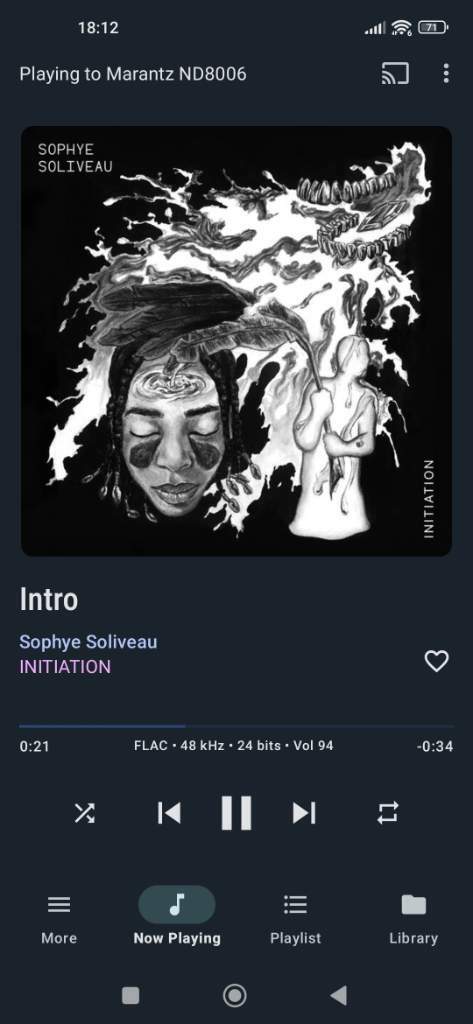Tap the Android back navigation triangle

click(338, 995)
